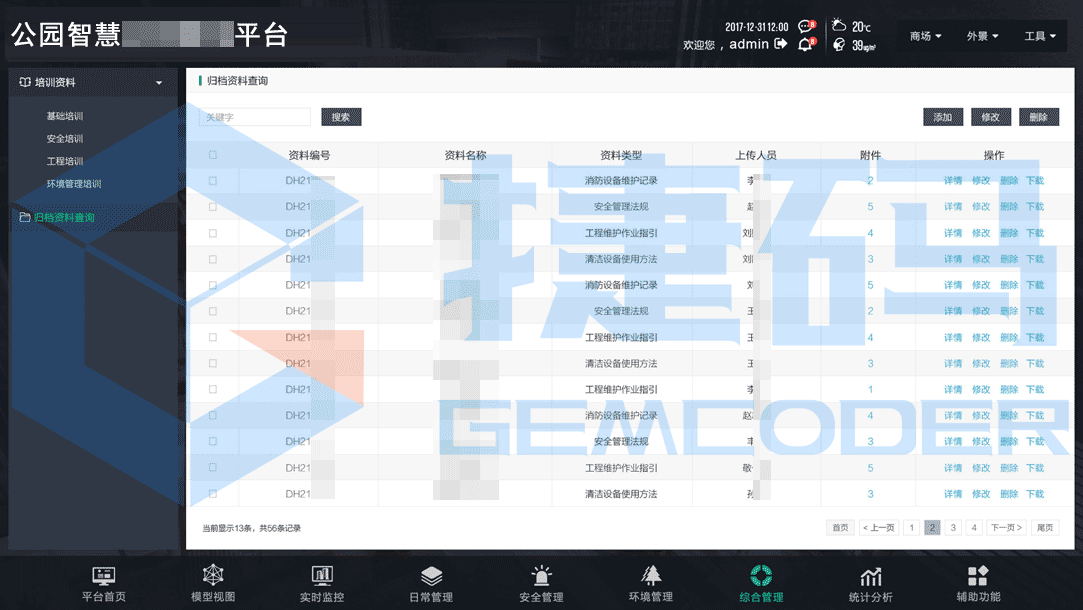
Task: Open the 日常管理 daily management icon
Action: (x=431, y=581)
